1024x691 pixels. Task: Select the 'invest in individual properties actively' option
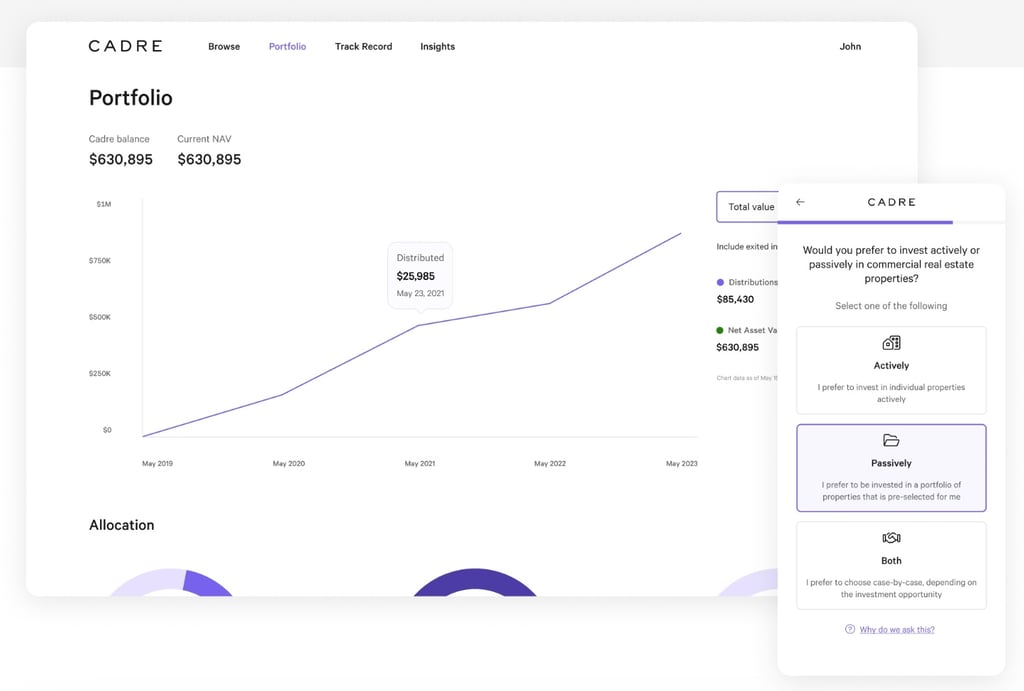[x=891, y=371]
